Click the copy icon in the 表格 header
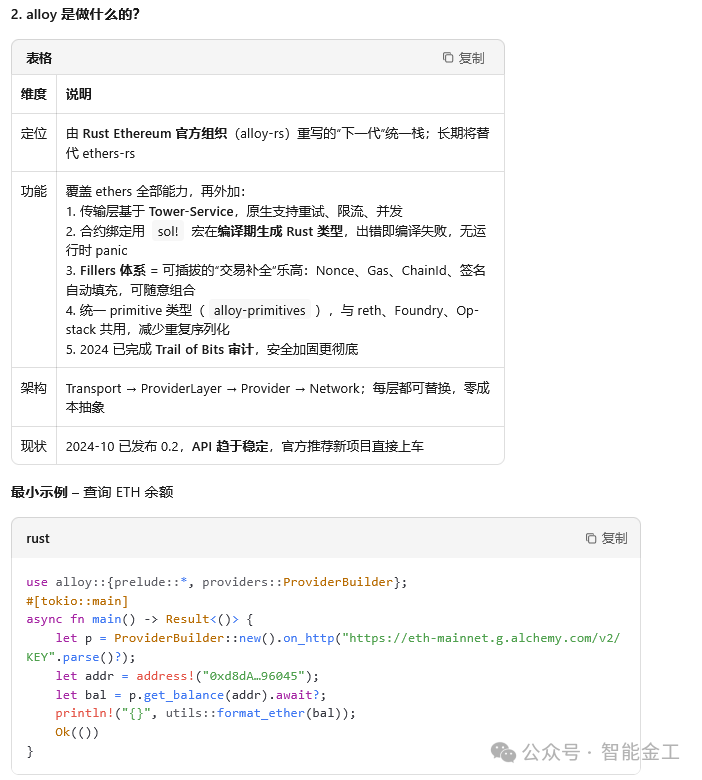702x780 pixels. 448,58
